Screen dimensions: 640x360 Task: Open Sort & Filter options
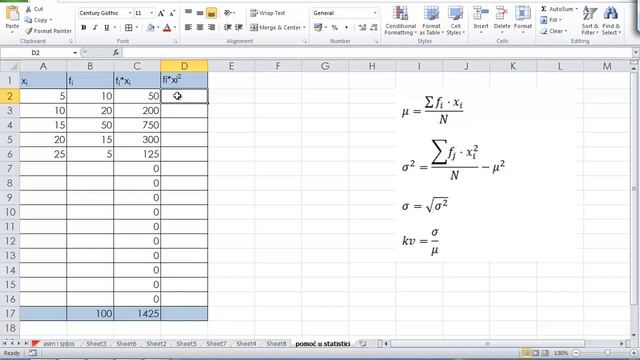(590, 20)
